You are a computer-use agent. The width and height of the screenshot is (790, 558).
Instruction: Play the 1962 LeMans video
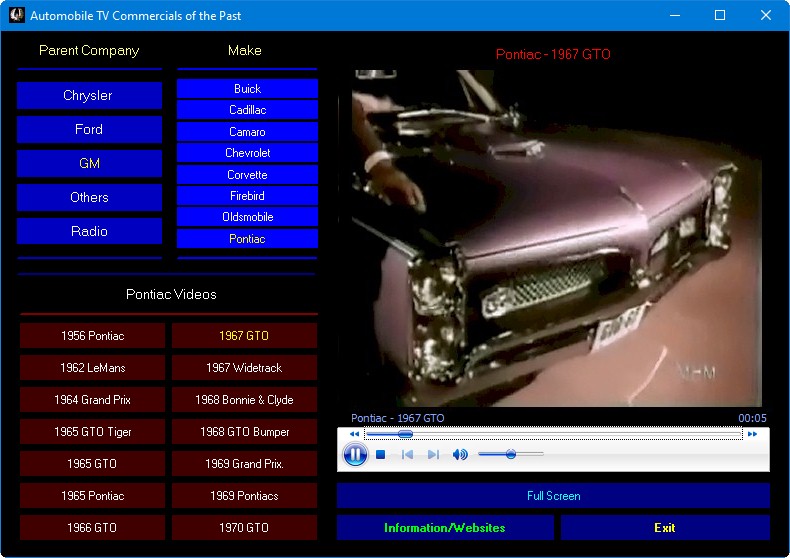[93, 368]
